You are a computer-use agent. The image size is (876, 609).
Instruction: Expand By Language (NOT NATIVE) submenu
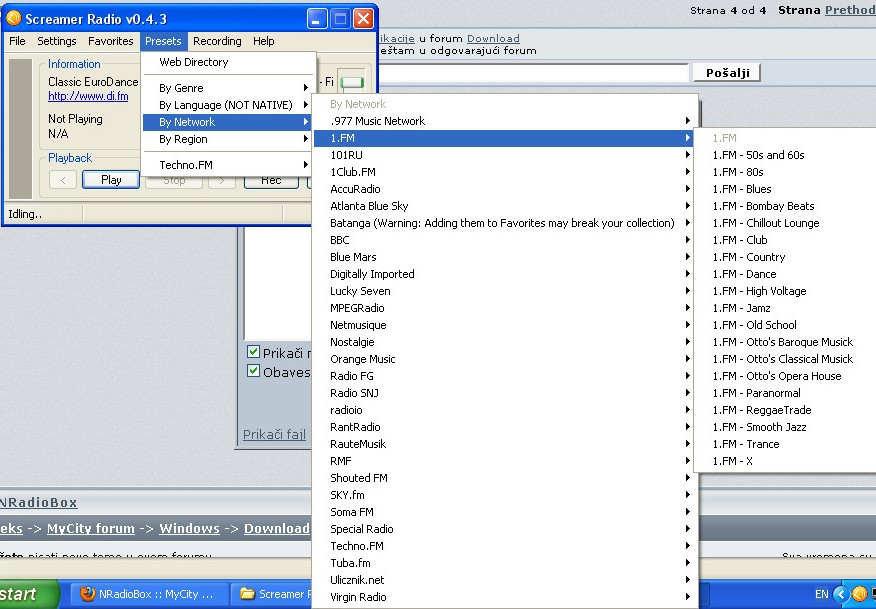(228, 104)
